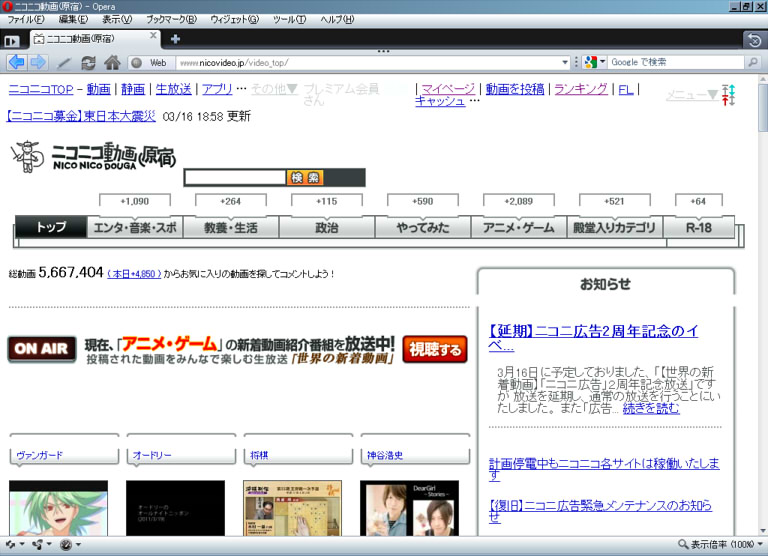
Task: Open the ランキング link
Action: 581,89
